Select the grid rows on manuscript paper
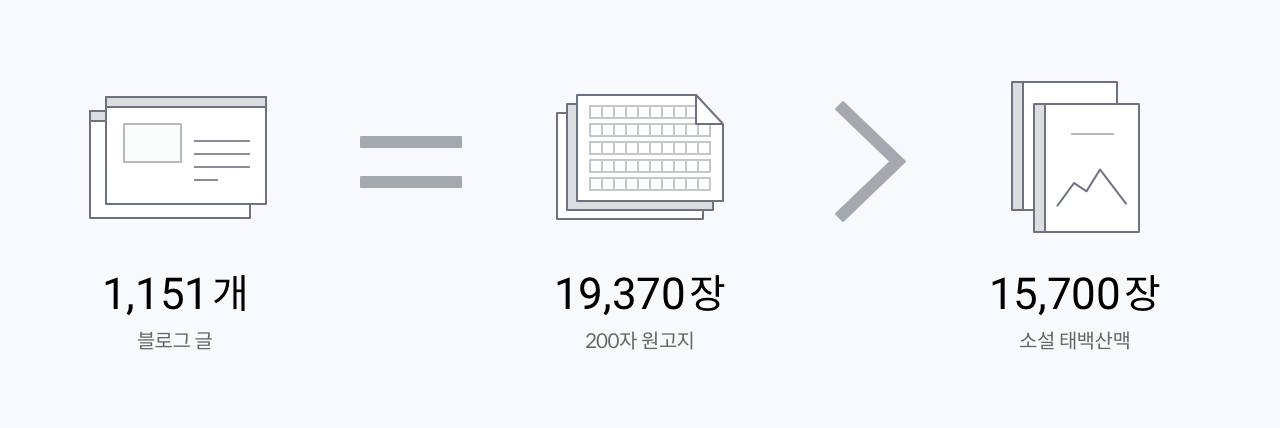 tap(650, 148)
